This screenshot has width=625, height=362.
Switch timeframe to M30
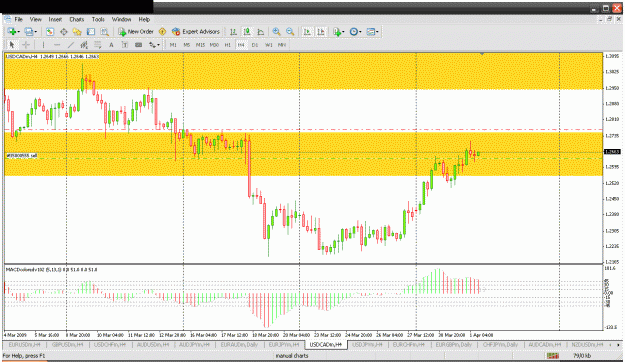(214, 45)
